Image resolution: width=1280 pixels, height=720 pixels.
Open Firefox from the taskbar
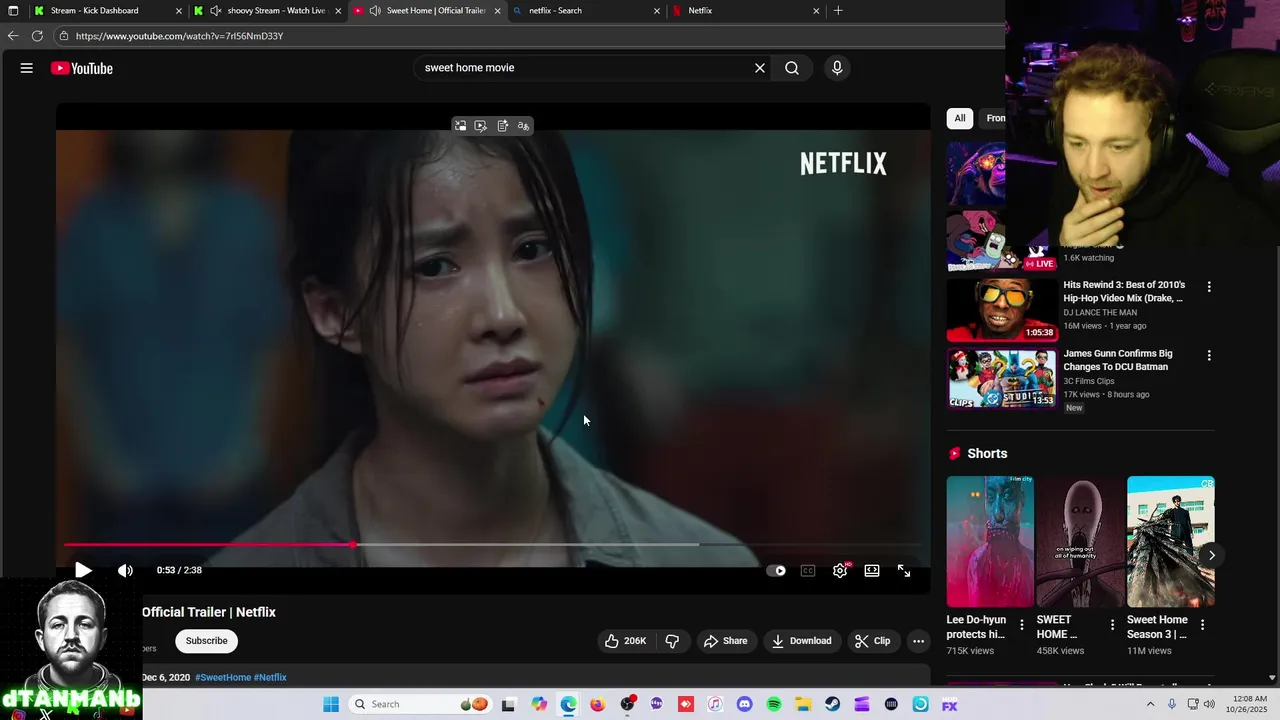tap(598, 704)
